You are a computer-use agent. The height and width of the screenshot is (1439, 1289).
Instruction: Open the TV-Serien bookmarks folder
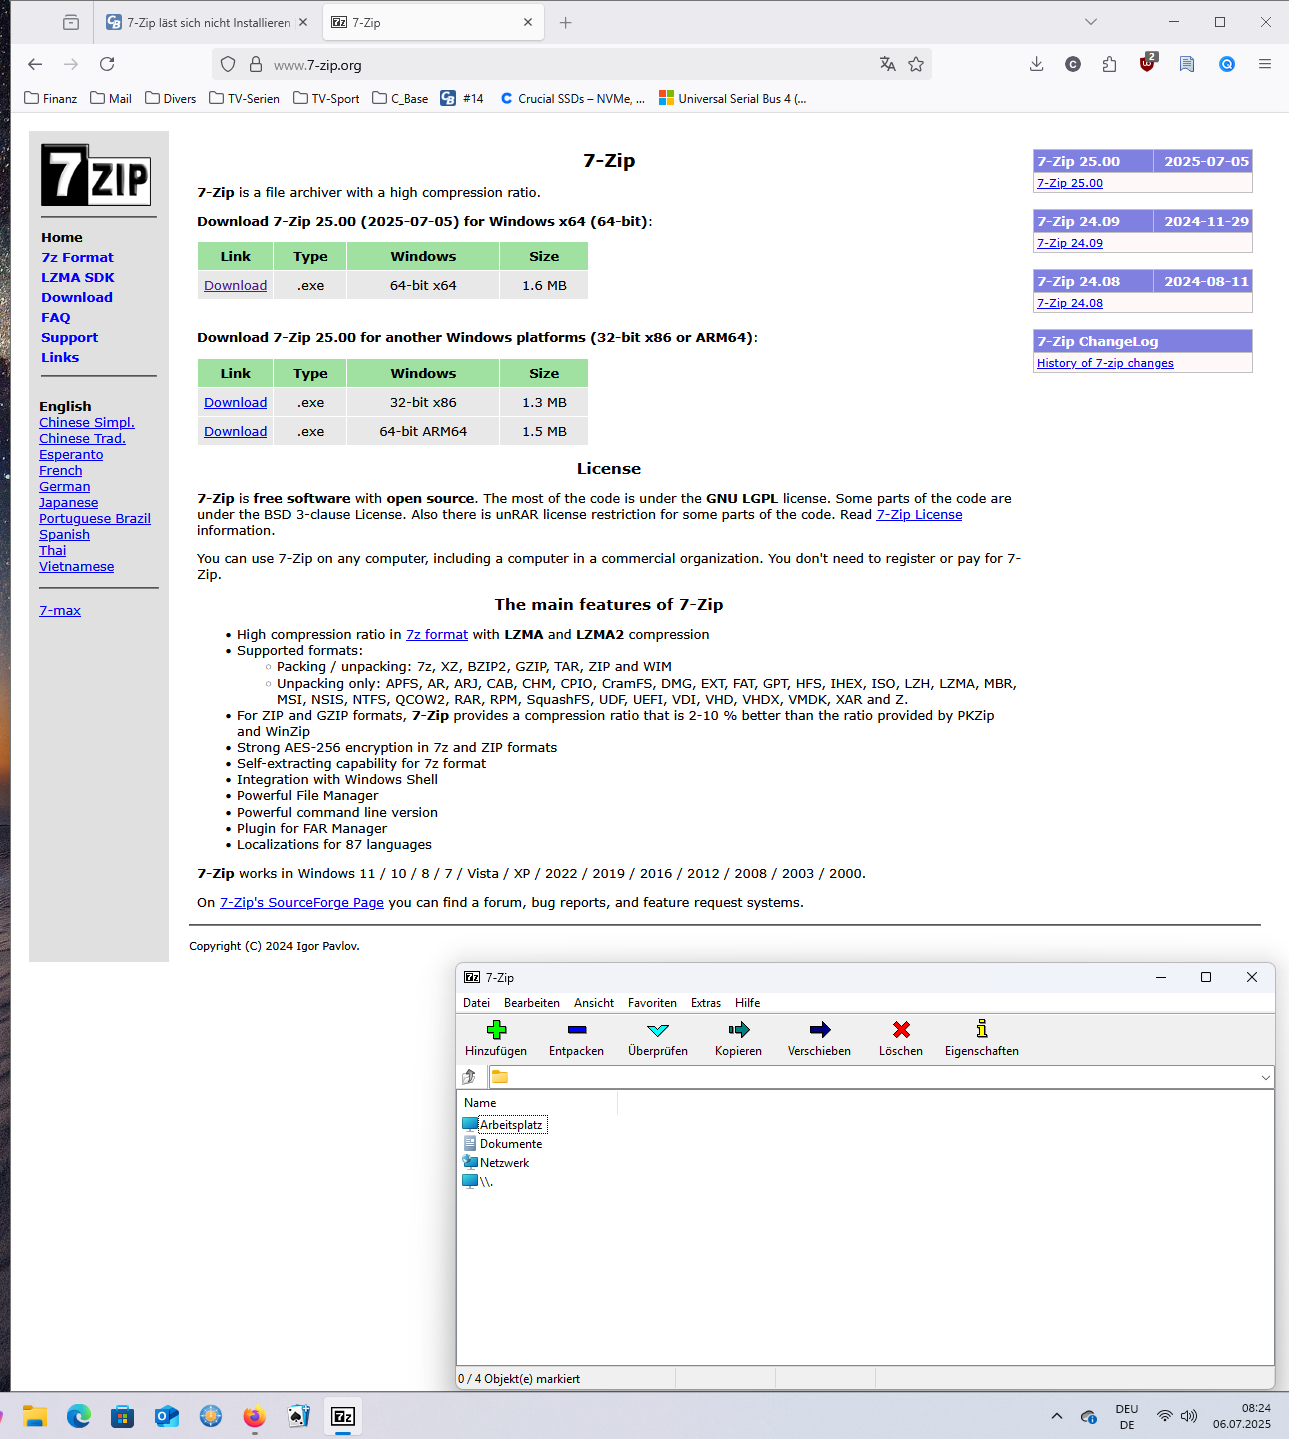pyautogui.click(x=245, y=98)
